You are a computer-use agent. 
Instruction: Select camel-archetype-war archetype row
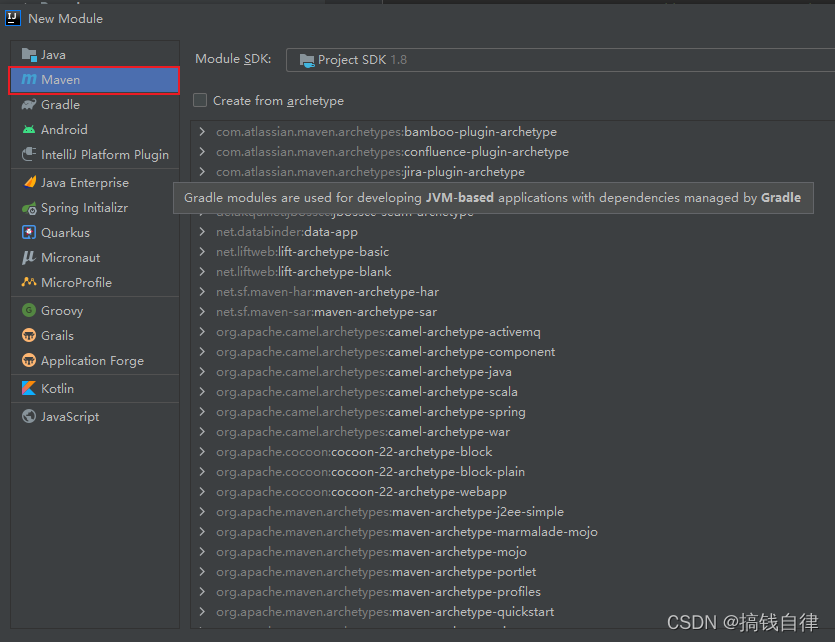click(512, 432)
